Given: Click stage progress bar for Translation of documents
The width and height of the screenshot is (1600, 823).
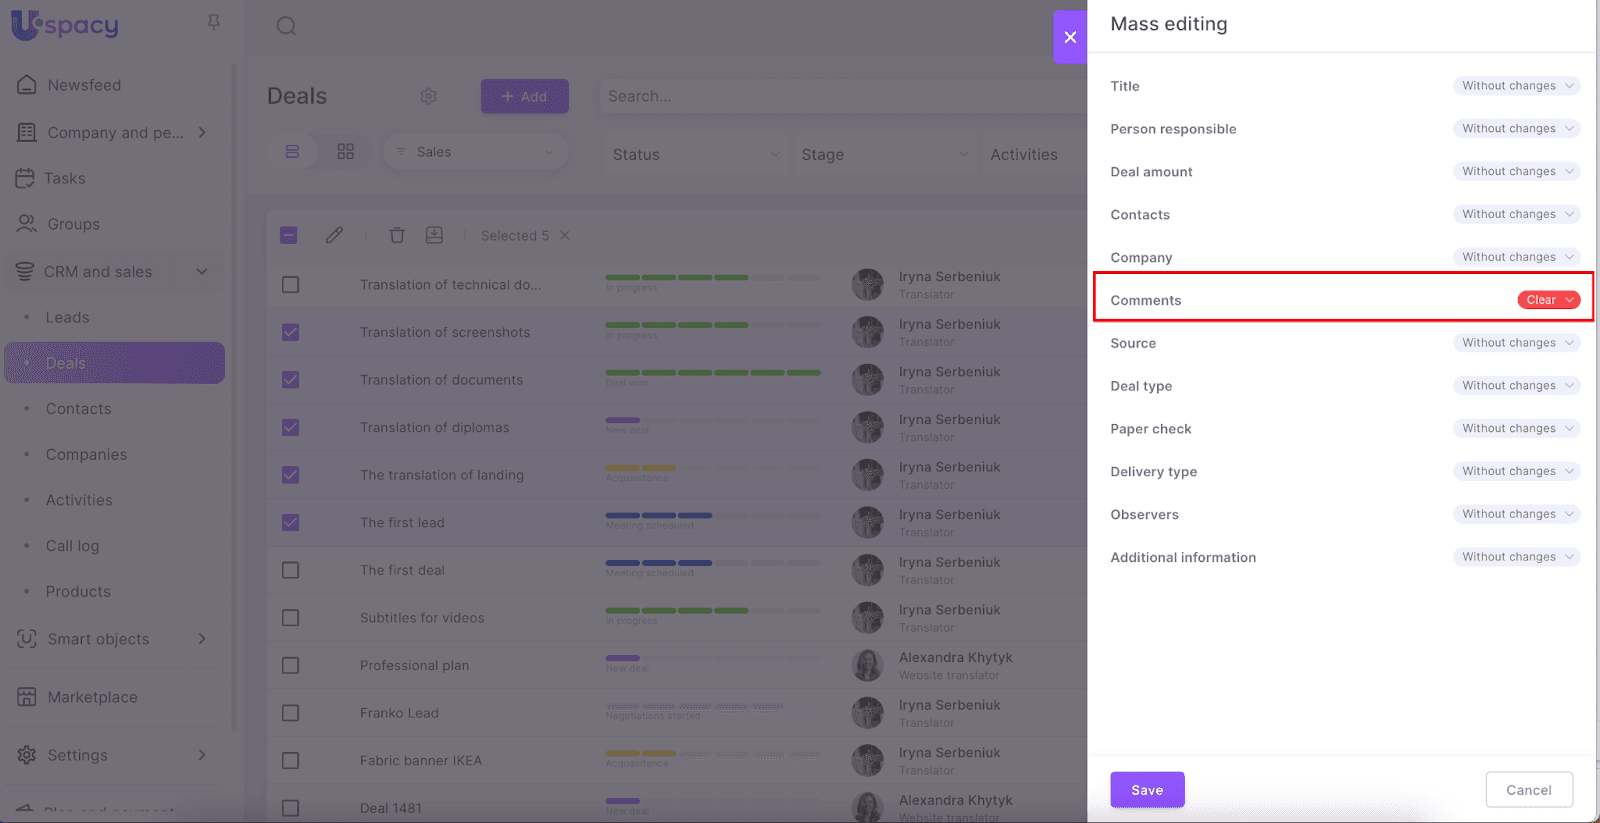Looking at the screenshot, I should pyautogui.click(x=713, y=373).
